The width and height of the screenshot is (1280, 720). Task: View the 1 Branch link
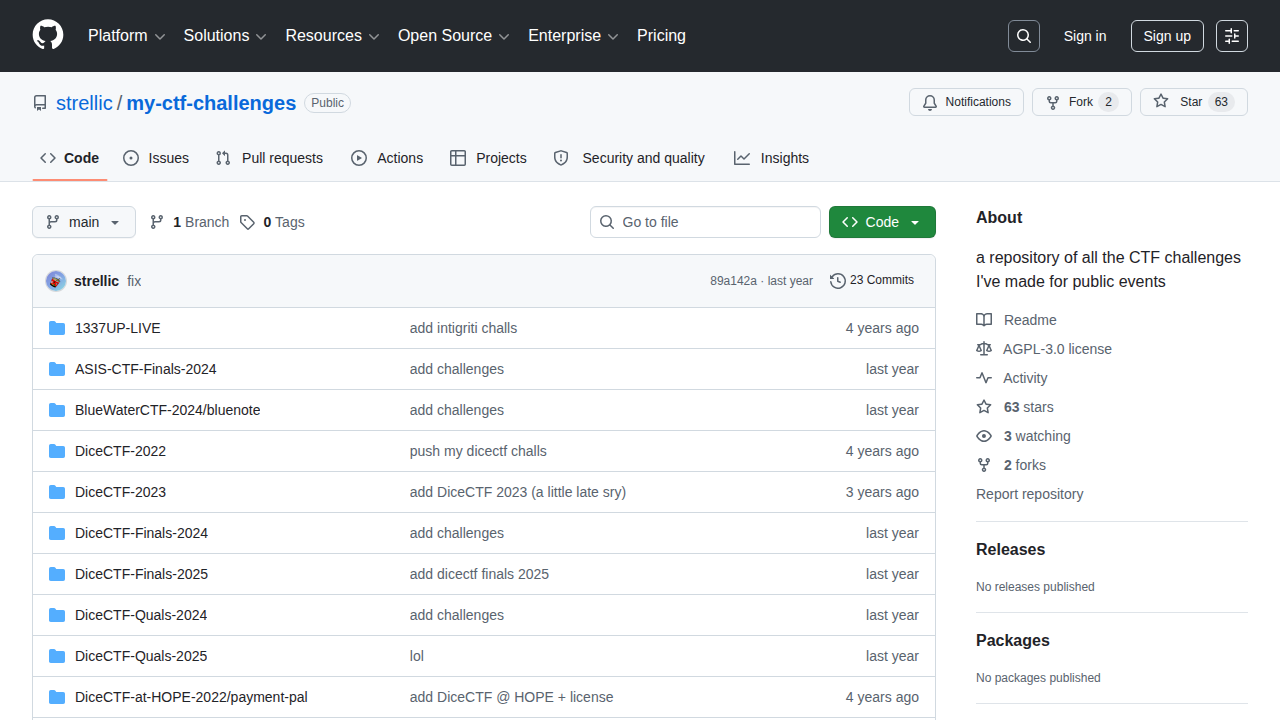189,222
